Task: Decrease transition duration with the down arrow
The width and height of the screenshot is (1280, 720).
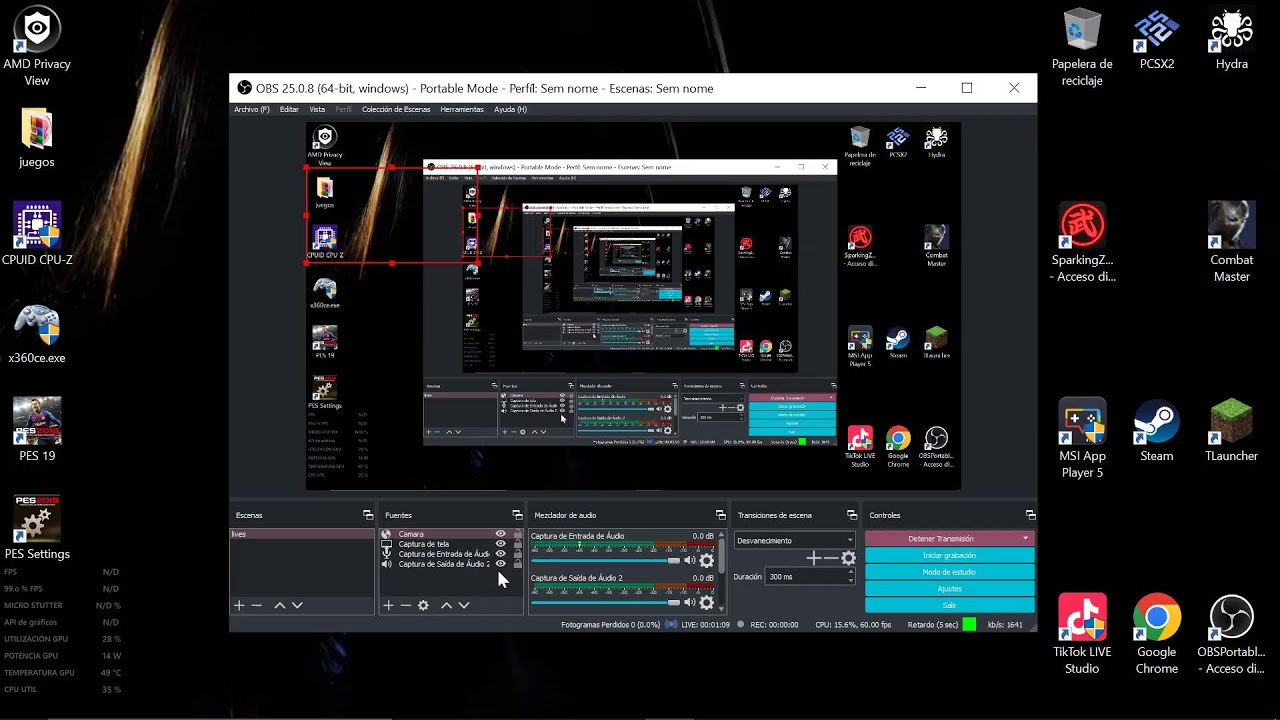Action: coord(850,580)
